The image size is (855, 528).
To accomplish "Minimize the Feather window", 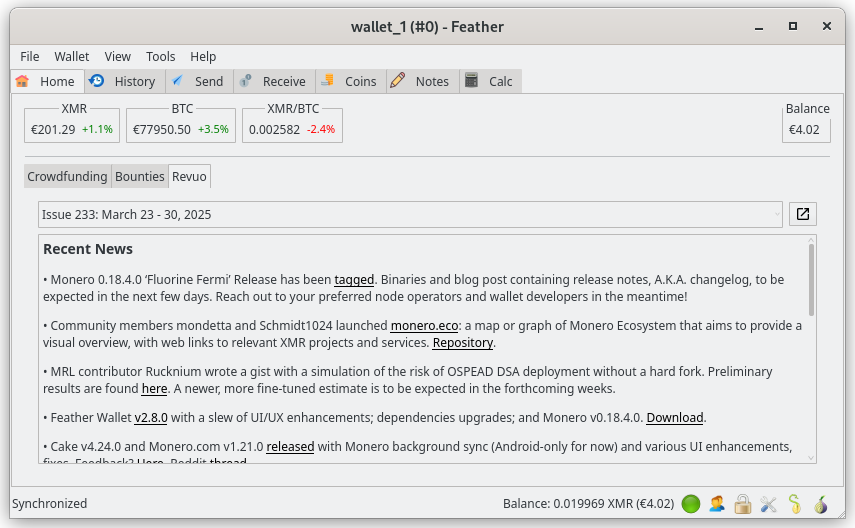I will tap(758, 27).
